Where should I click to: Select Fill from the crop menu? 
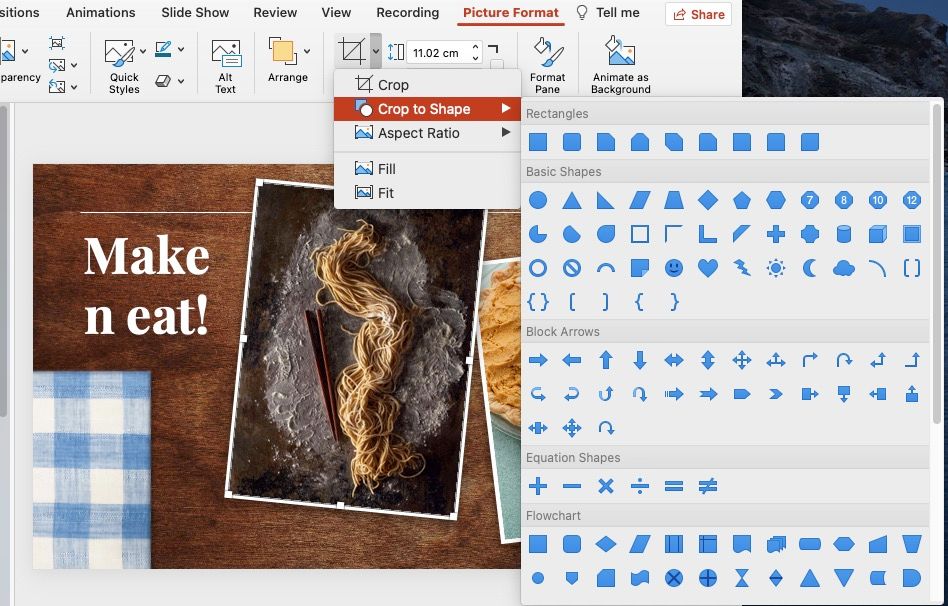coord(386,169)
